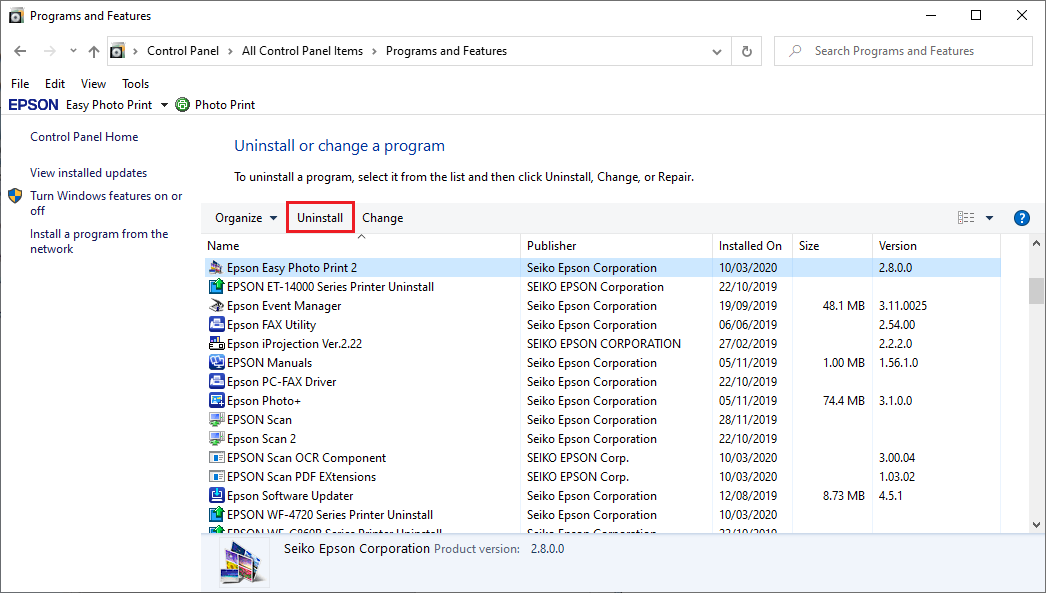Viewport: 1046px width, 593px height.
Task: Click the Epson FAX Utility icon
Action: tap(215, 325)
